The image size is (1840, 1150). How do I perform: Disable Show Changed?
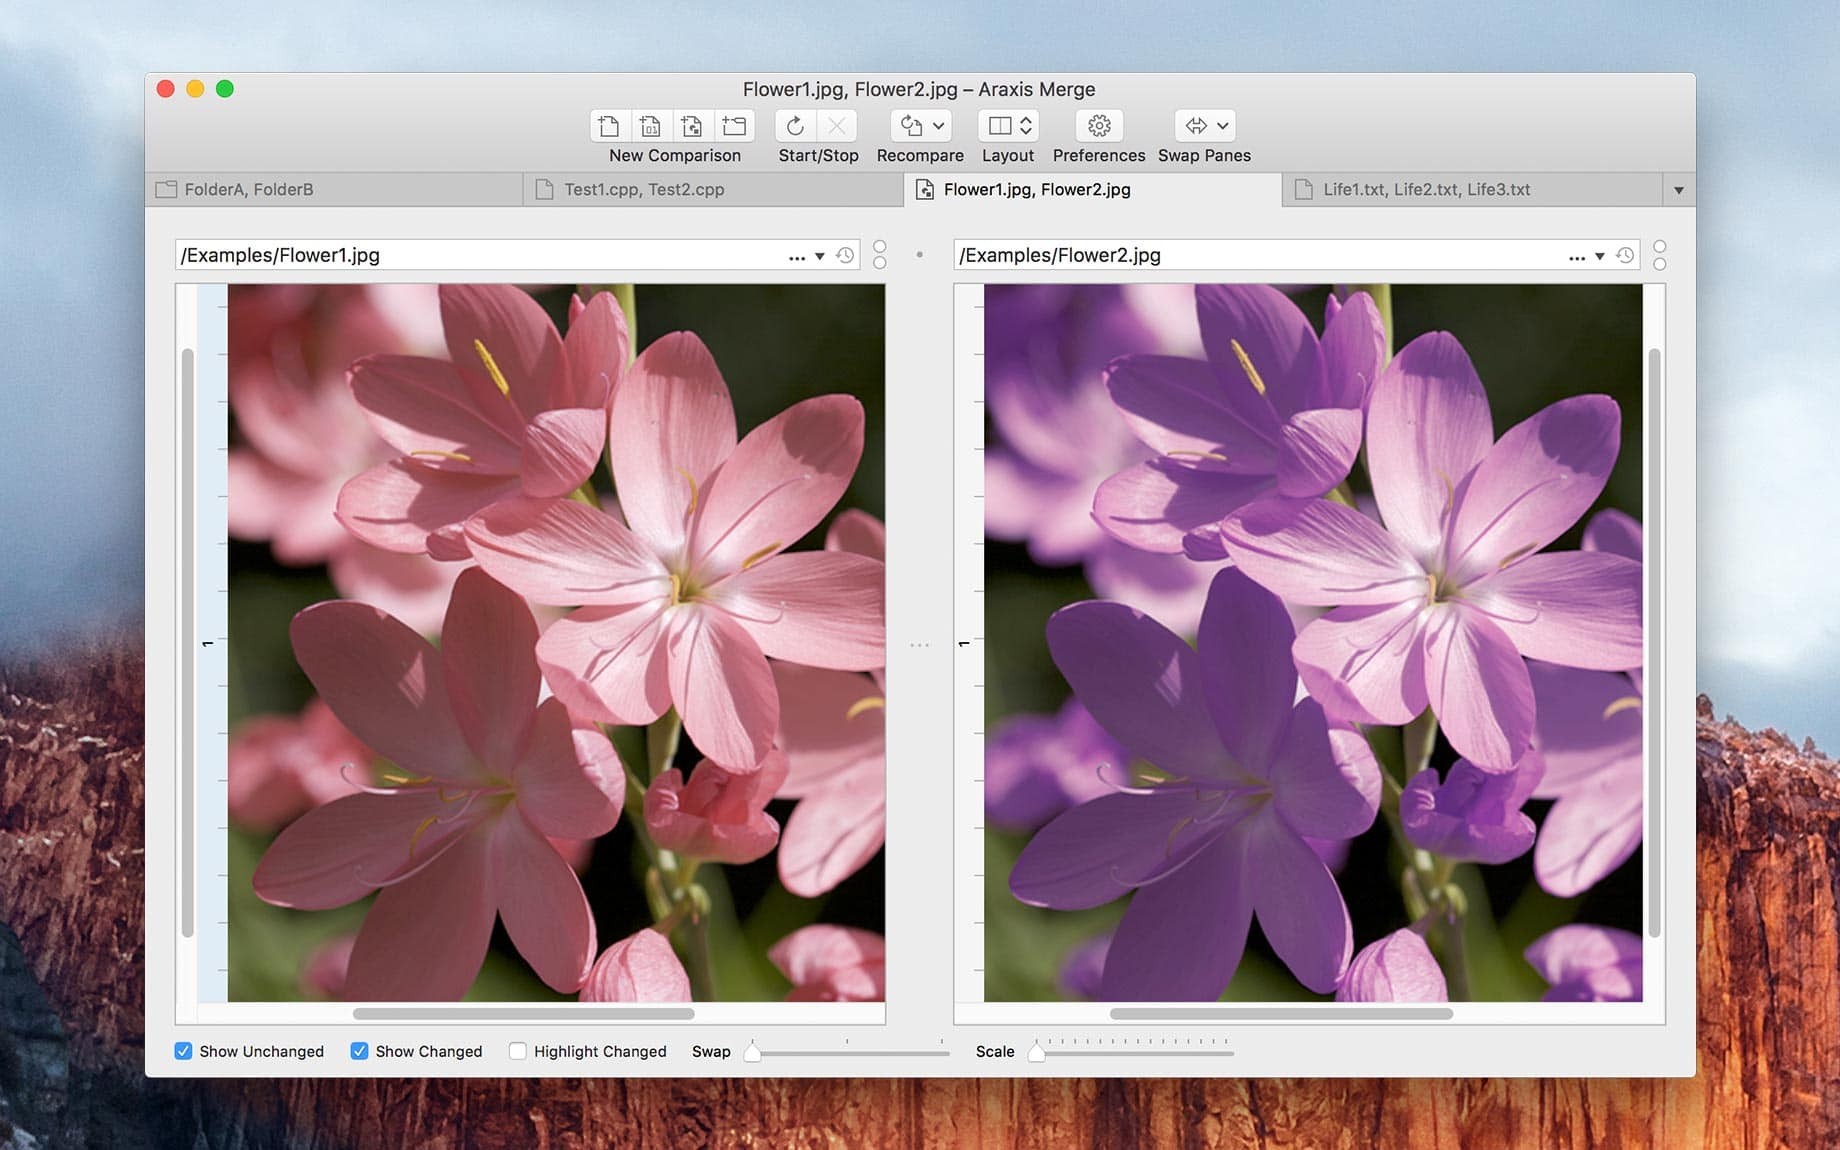(x=360, y=1051)
